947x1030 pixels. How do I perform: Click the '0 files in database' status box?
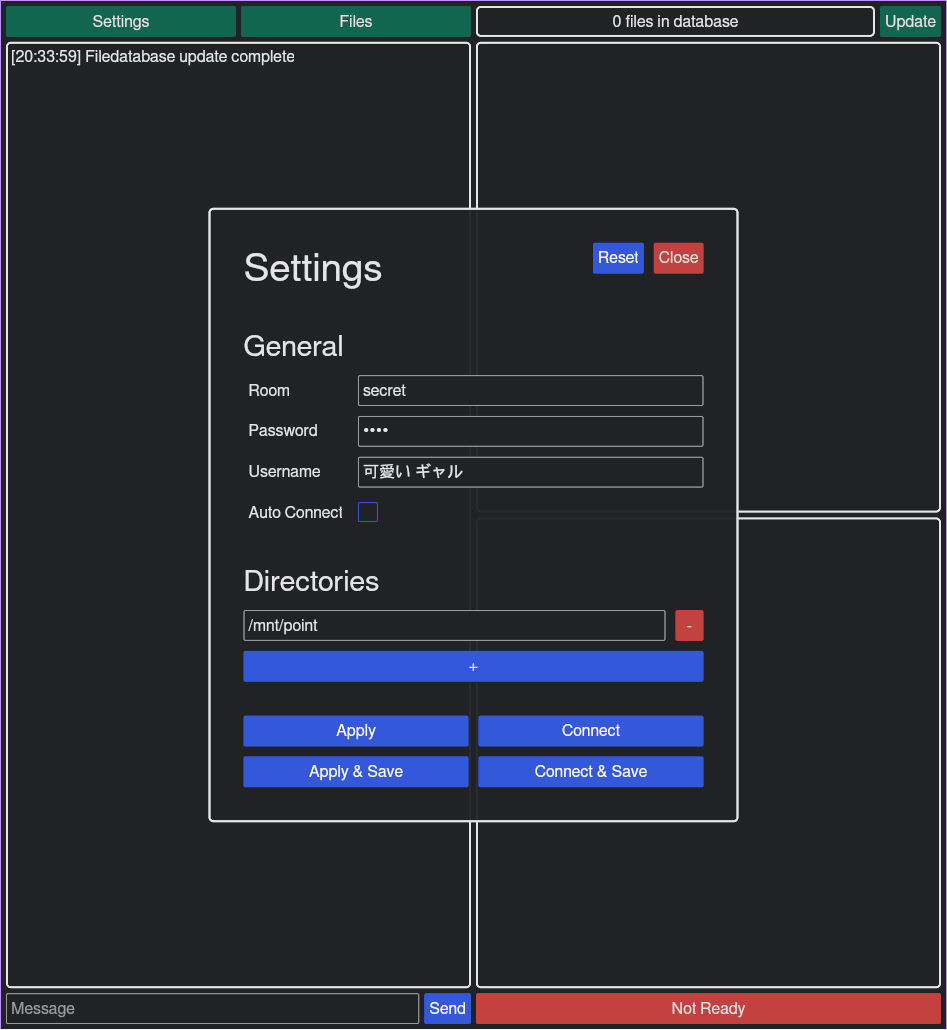[x=675, y=22]
